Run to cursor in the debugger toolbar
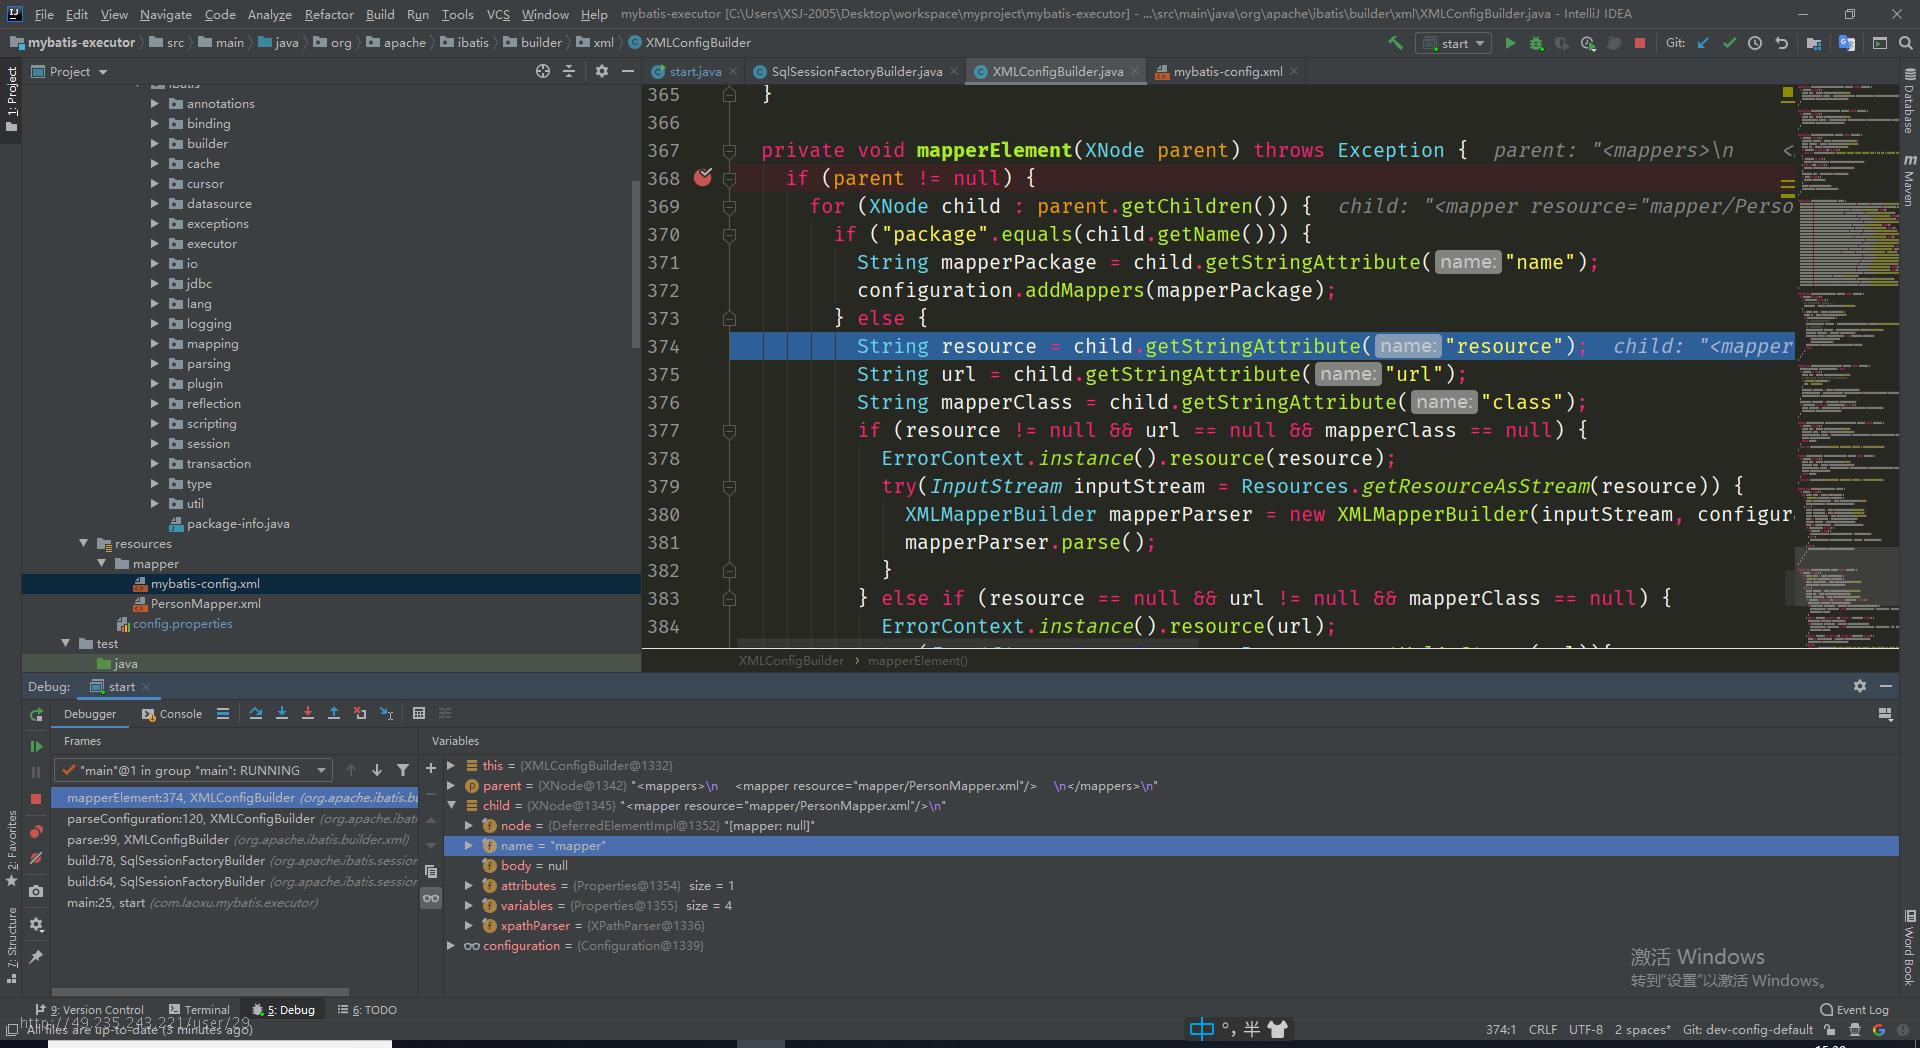 (x=387, y=713)
